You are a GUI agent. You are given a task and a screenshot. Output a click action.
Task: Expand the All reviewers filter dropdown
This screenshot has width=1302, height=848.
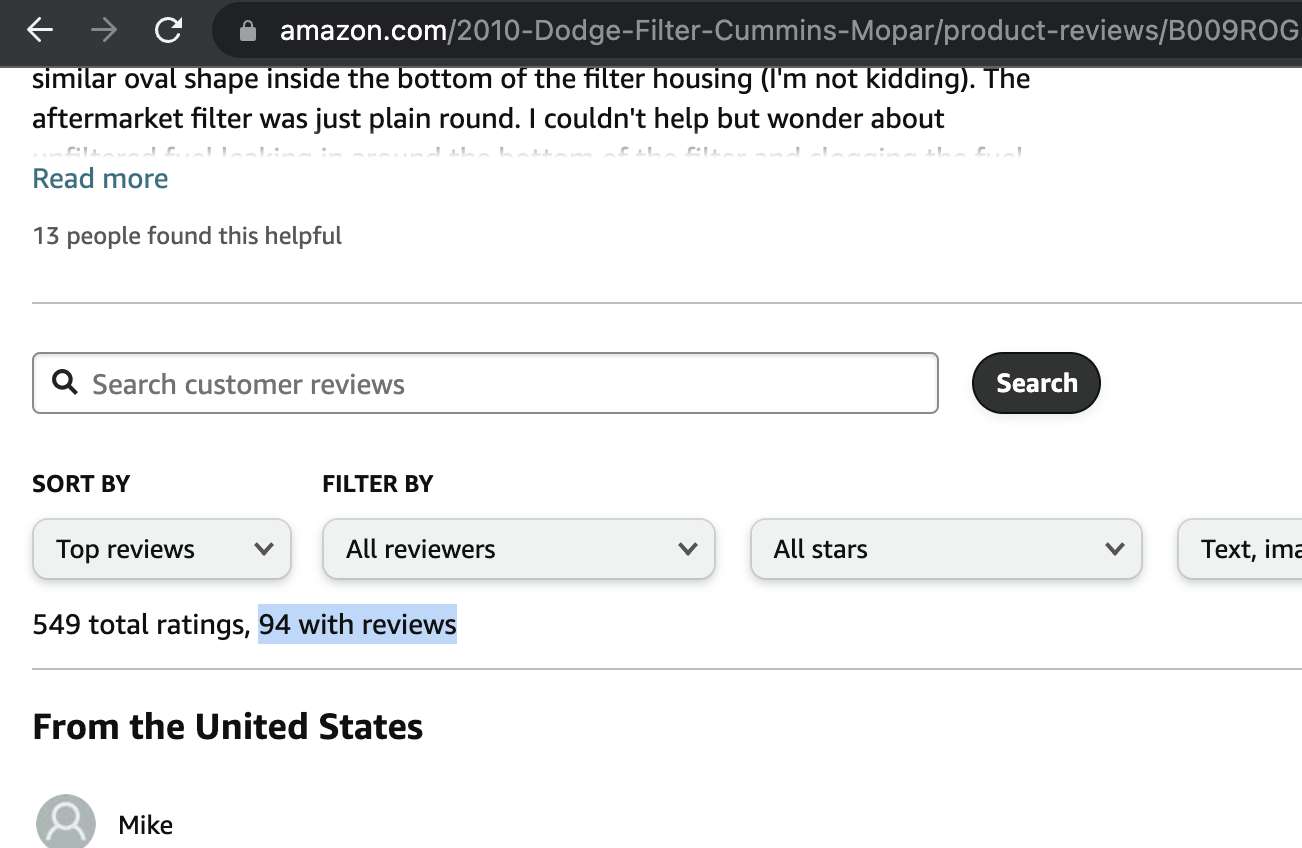click(x=518, y=549)
